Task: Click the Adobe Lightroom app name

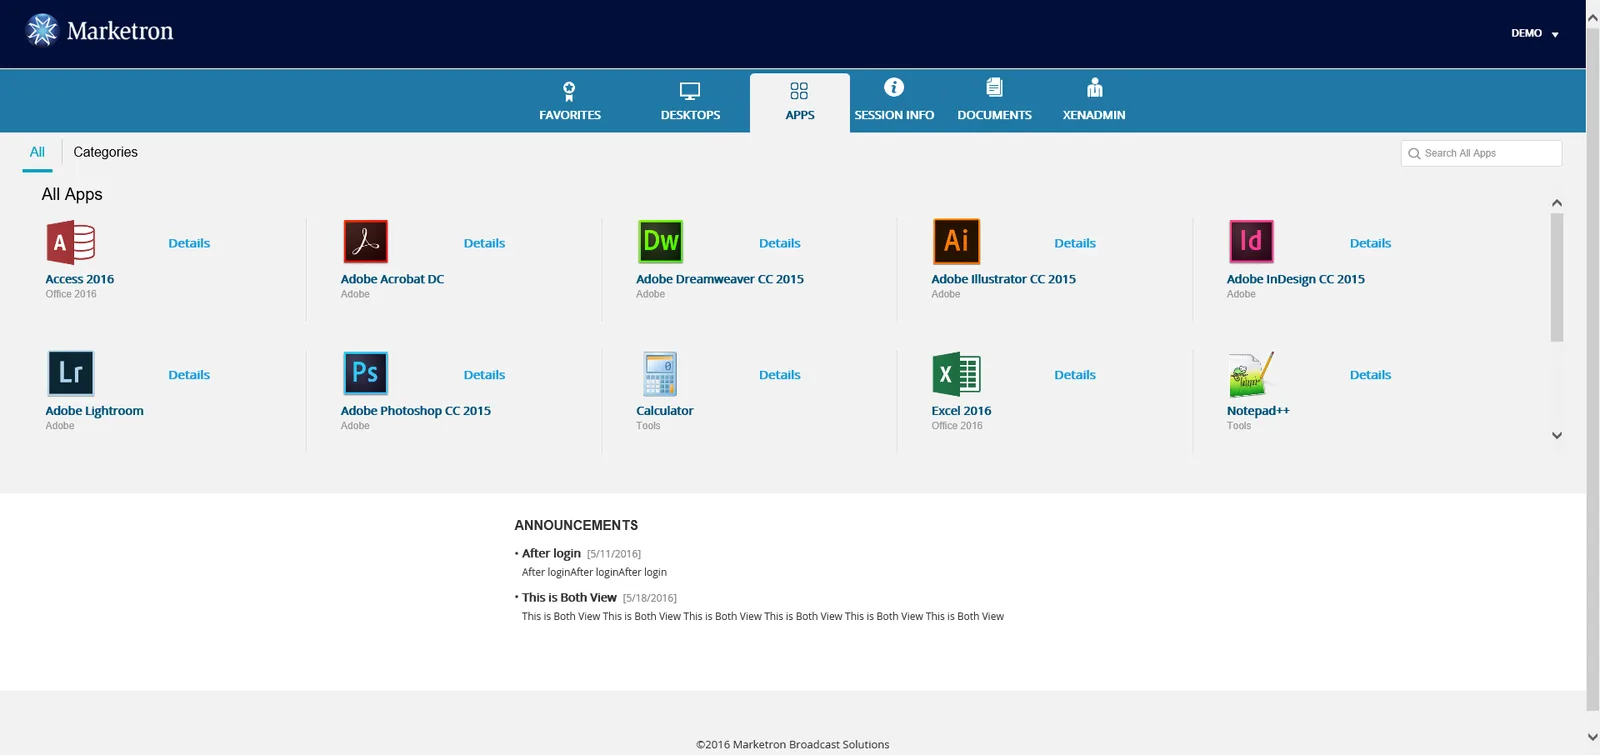Action: [x=94, y=411]
